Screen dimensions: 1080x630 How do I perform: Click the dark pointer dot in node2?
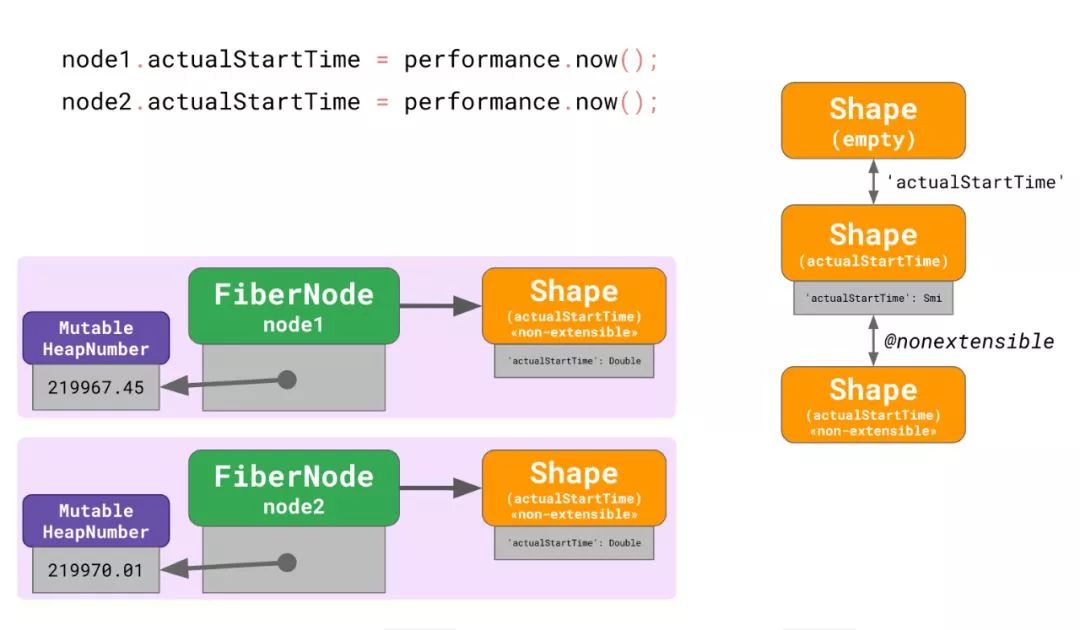point(287,563)
